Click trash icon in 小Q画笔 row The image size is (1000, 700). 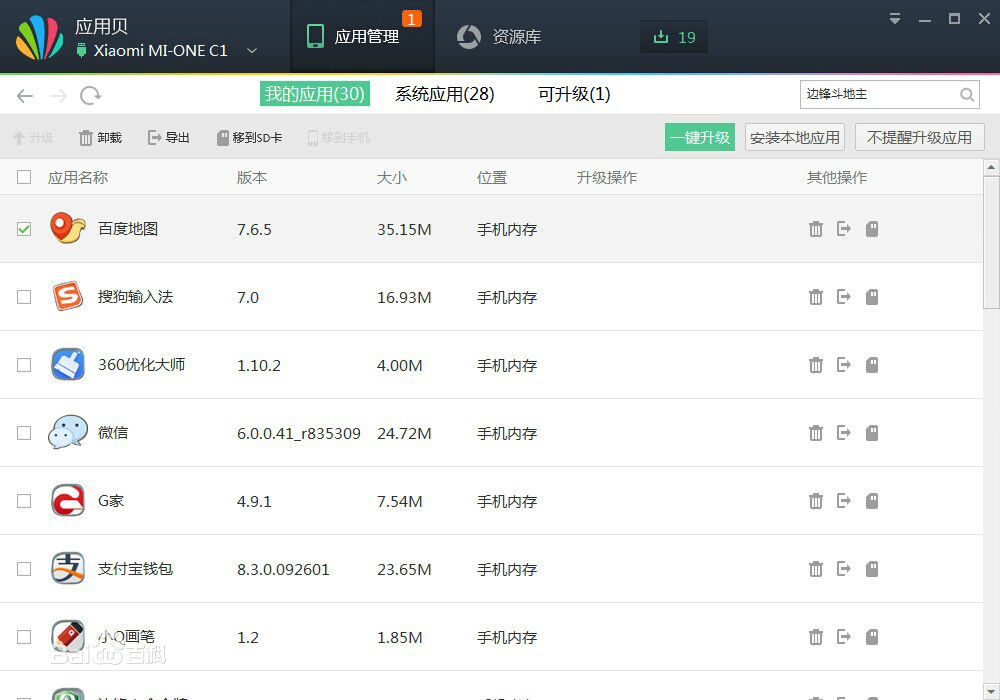point(816,638)
